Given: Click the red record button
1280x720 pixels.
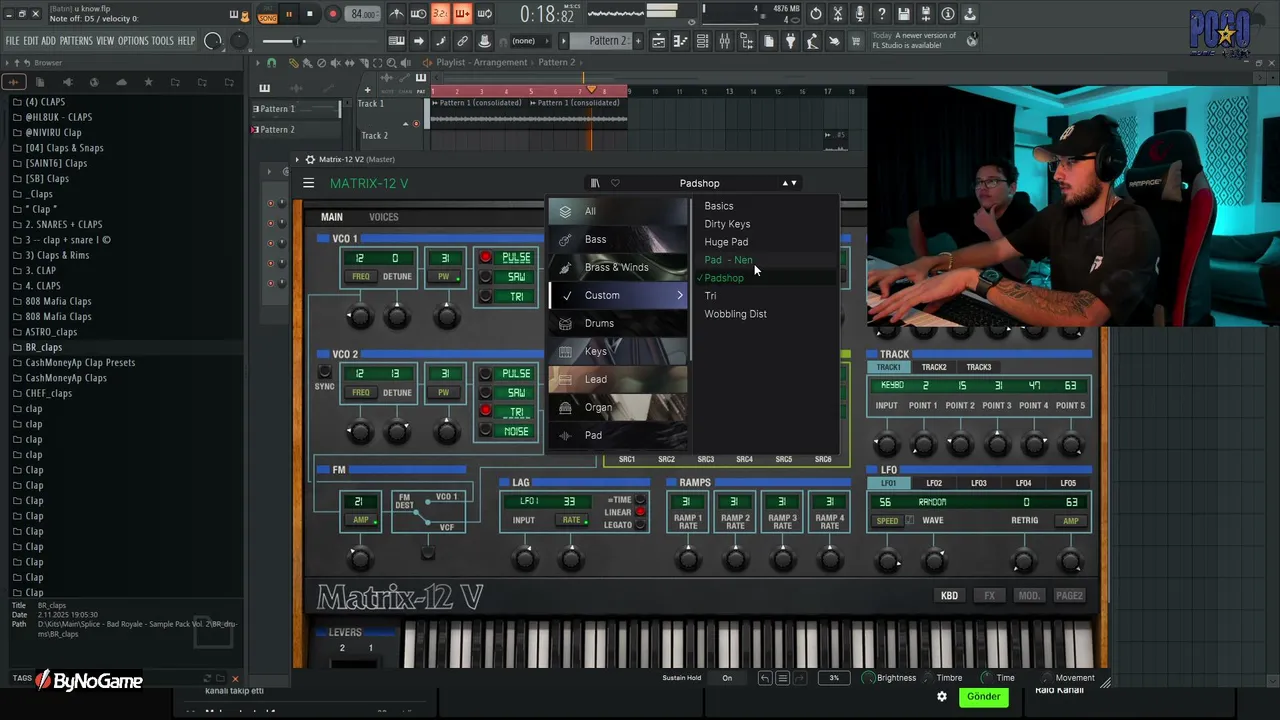Looking at the screenshot, I should point(333,14).
